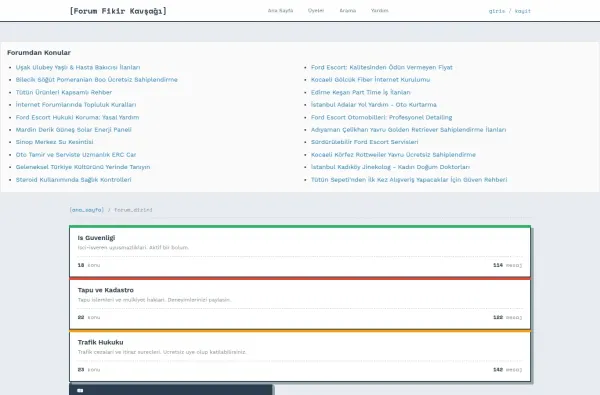Click the giris login link
Viewport: 600px width, 395px height.
pyautogui.click(x=497, y=11)
